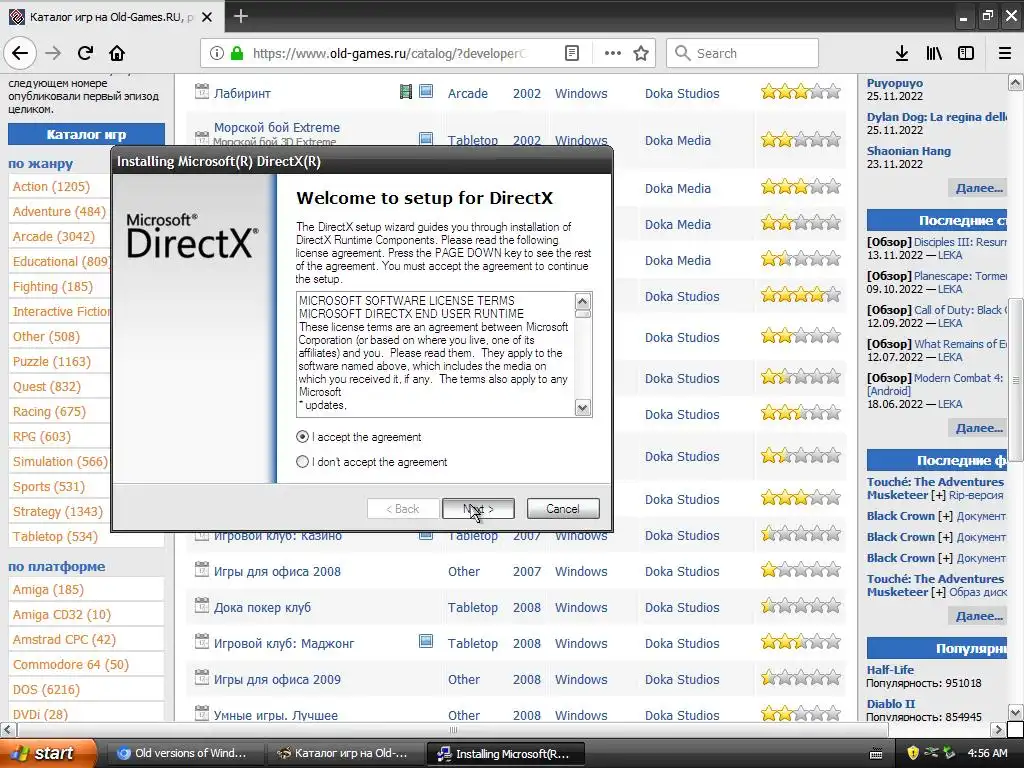Click the security shield tray icon
The width and height of the screenshot is (1024, 768).
[x=912, y=753]
